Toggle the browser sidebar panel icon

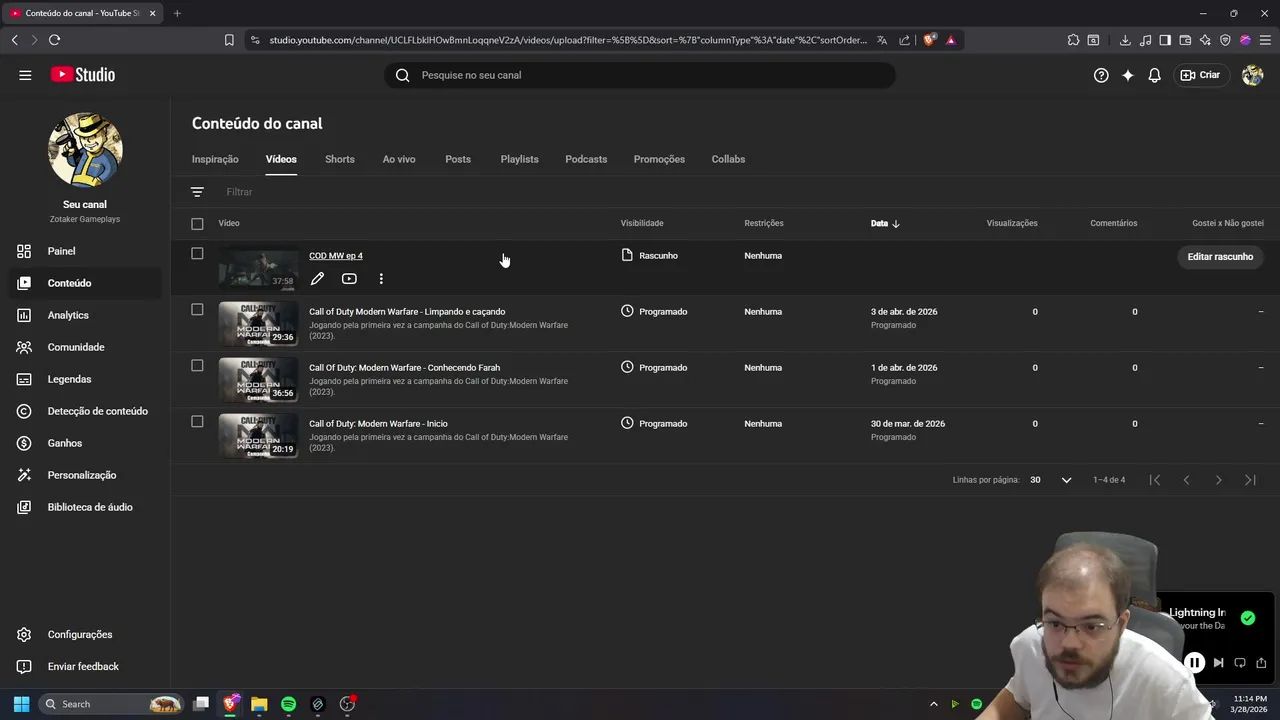tap(1165, 40)
